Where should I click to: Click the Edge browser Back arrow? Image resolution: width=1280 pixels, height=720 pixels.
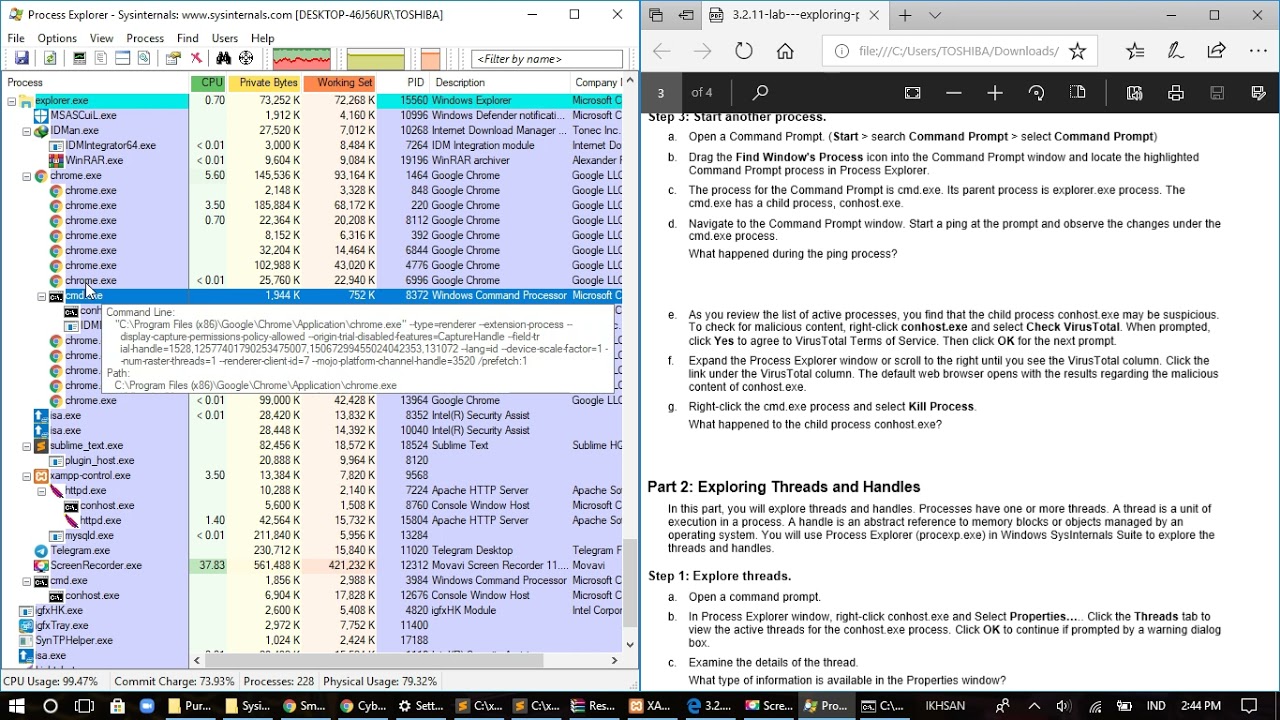(661, 51)
